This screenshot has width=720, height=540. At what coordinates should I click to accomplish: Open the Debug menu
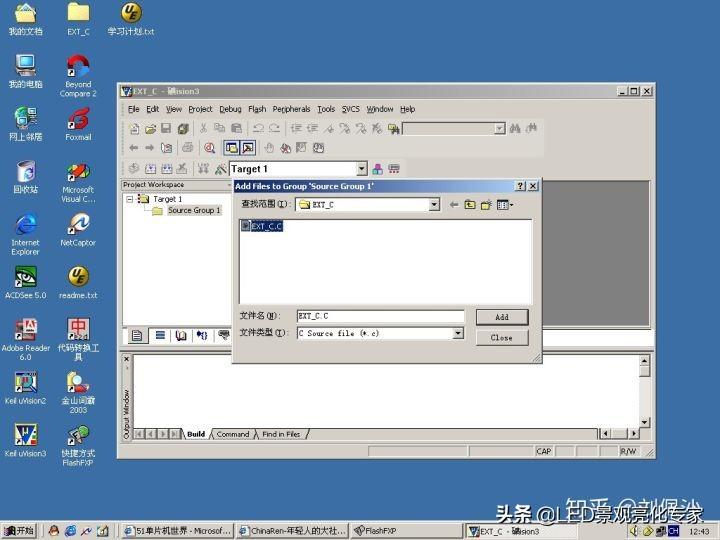[230, 109]
